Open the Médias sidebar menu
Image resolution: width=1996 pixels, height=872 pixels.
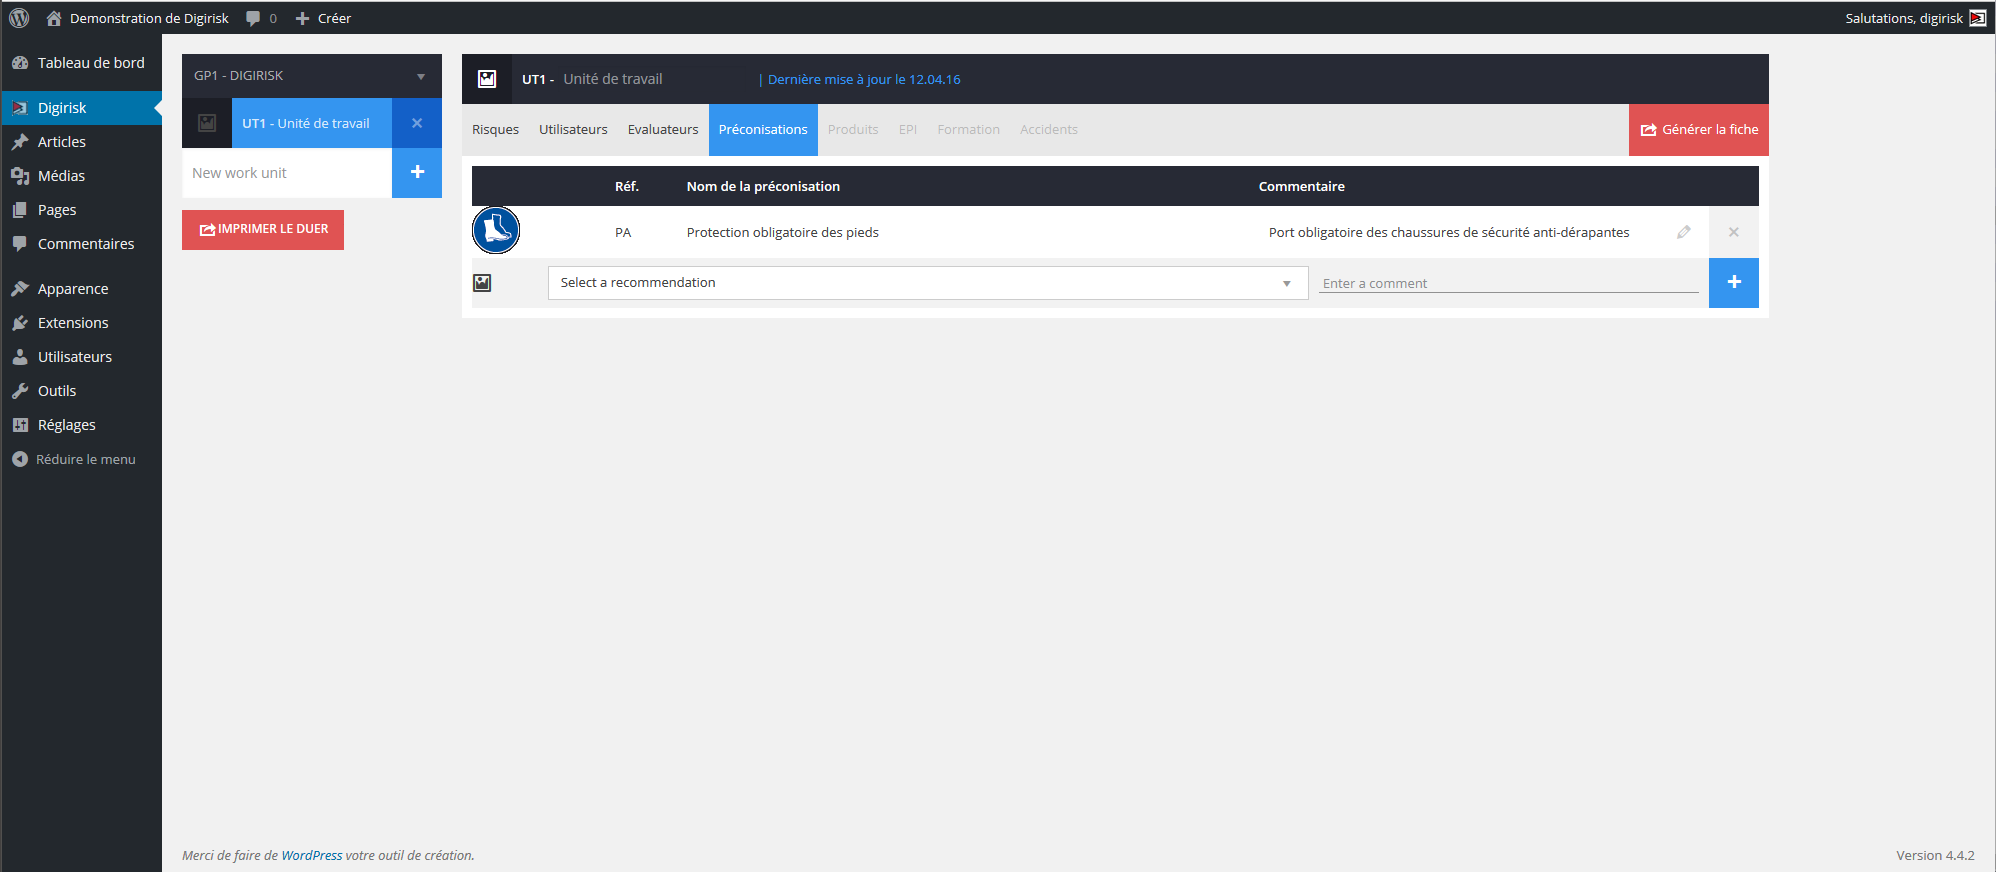click(x=81, y=176)
